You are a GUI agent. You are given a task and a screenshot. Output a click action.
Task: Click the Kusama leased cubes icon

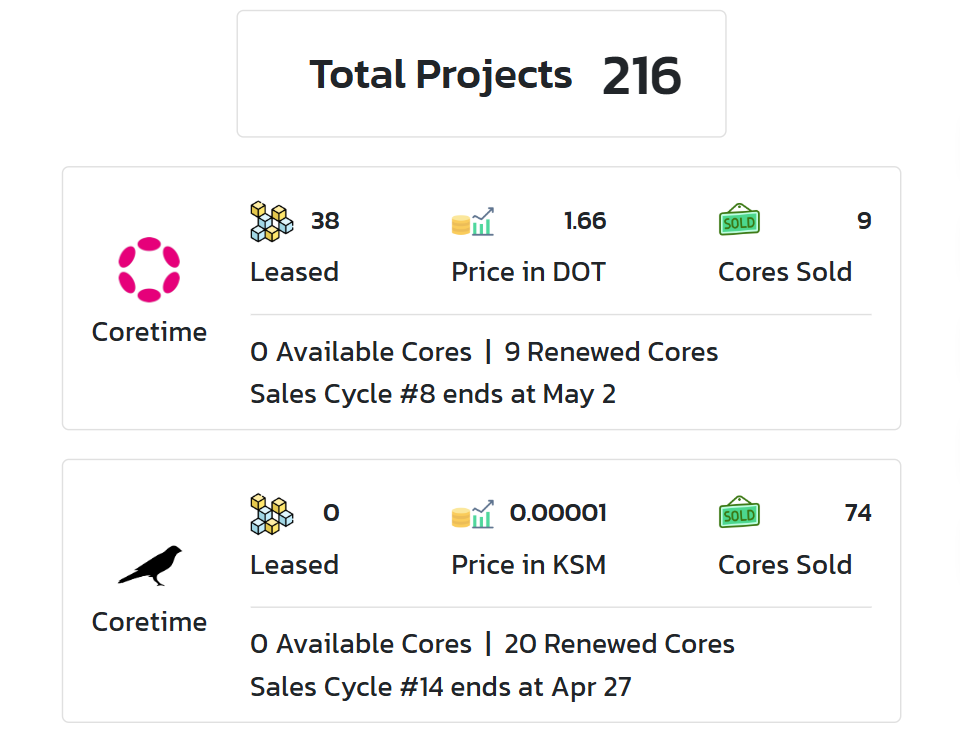coord(271,514)
